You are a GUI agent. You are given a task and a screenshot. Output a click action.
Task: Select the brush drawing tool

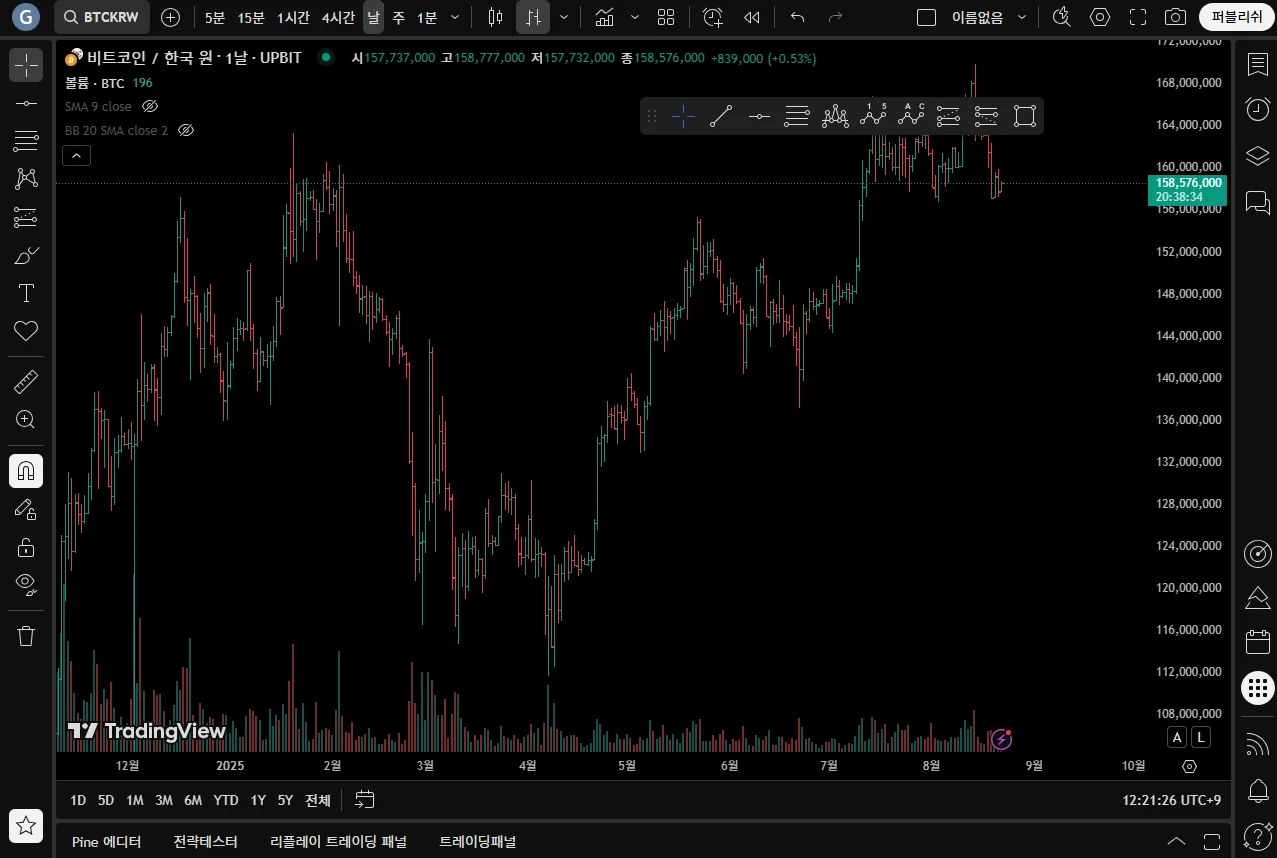(26, 255)
